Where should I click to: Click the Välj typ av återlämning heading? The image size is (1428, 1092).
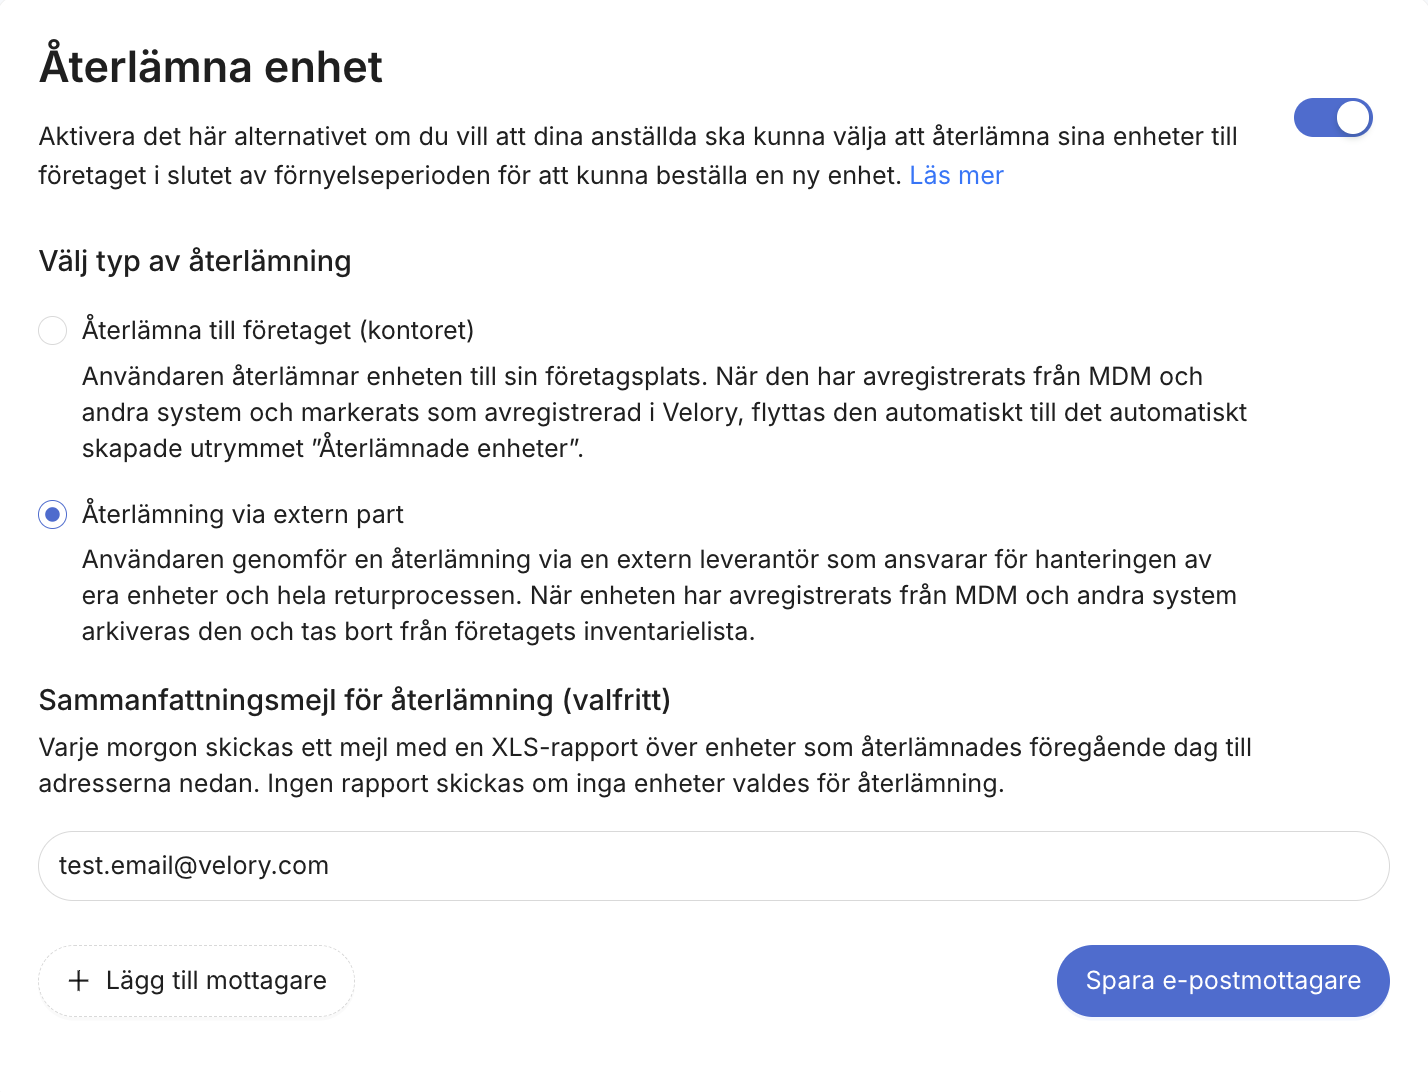pyautogui.click(x=195, y=262)
